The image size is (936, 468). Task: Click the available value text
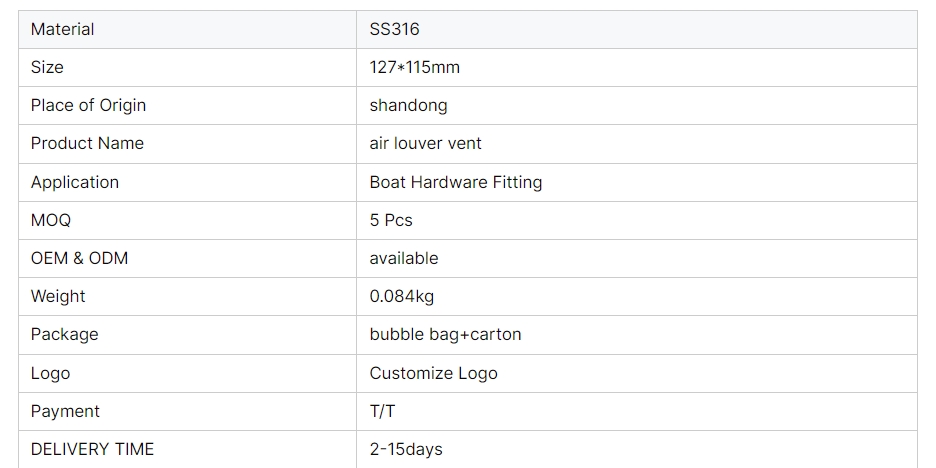point(403,258)
